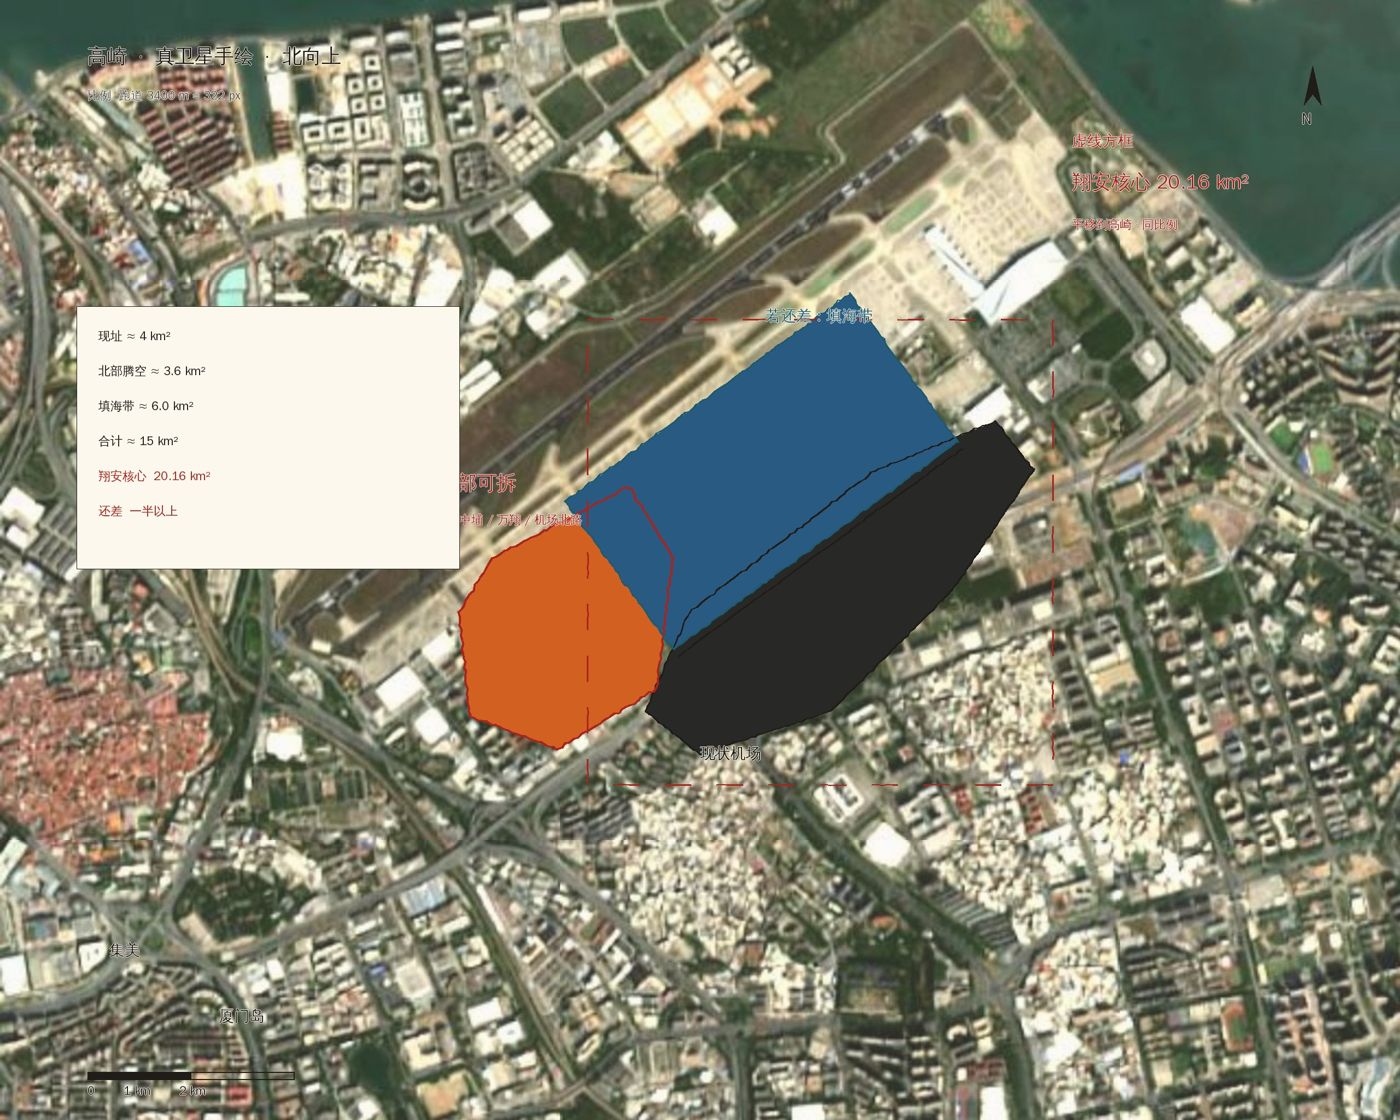Click the 厦门岛 place label
1400x1120 pixels.
coord(242,1017)
